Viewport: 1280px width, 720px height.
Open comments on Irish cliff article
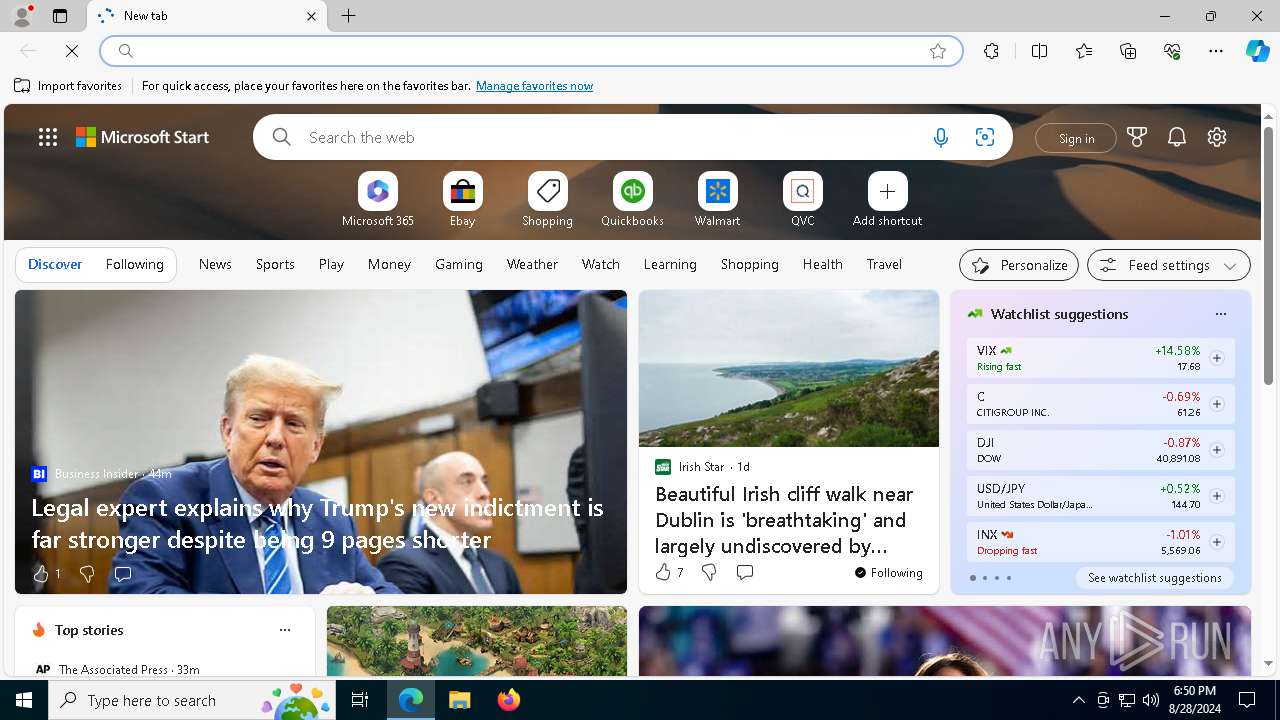tap(745, 572)
